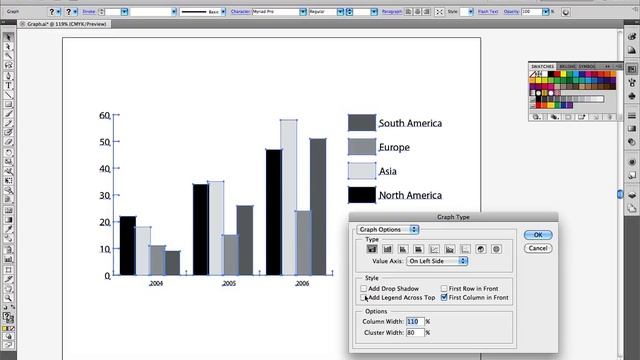Select the Eraser tool

[x=8, y=142]
